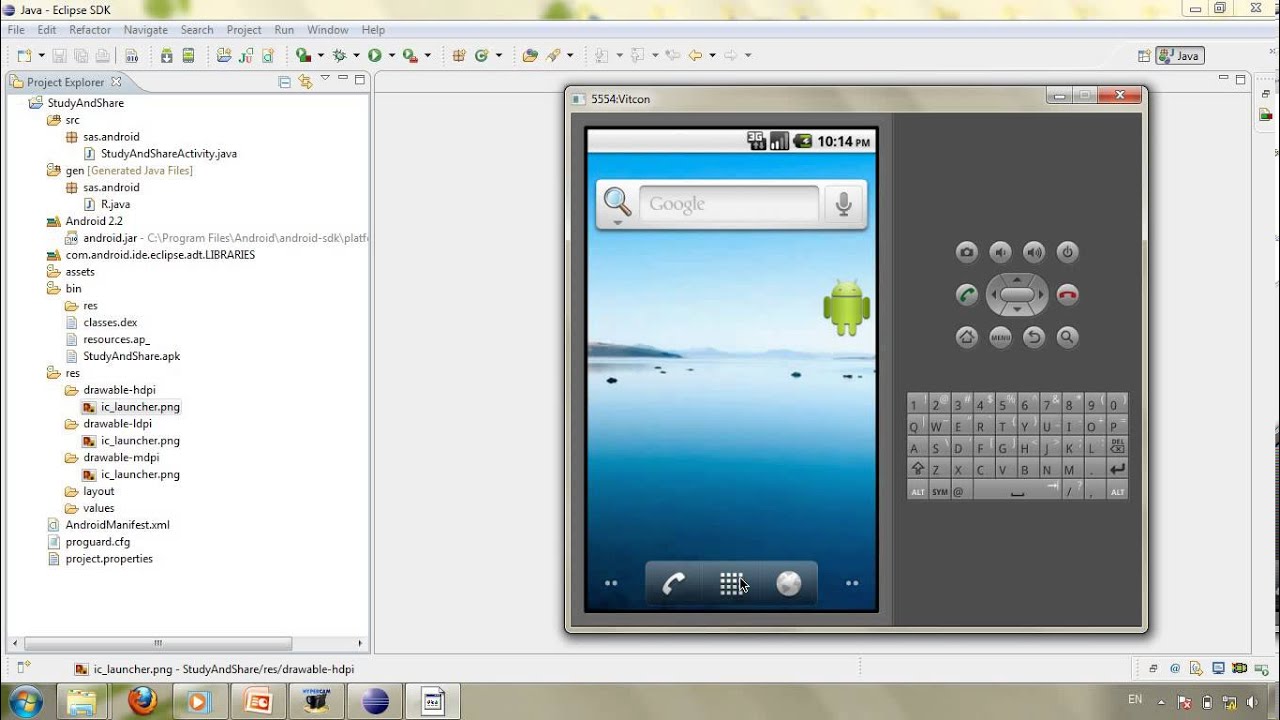Open Windows Explorer folder taskbar icon

[82, 701]
